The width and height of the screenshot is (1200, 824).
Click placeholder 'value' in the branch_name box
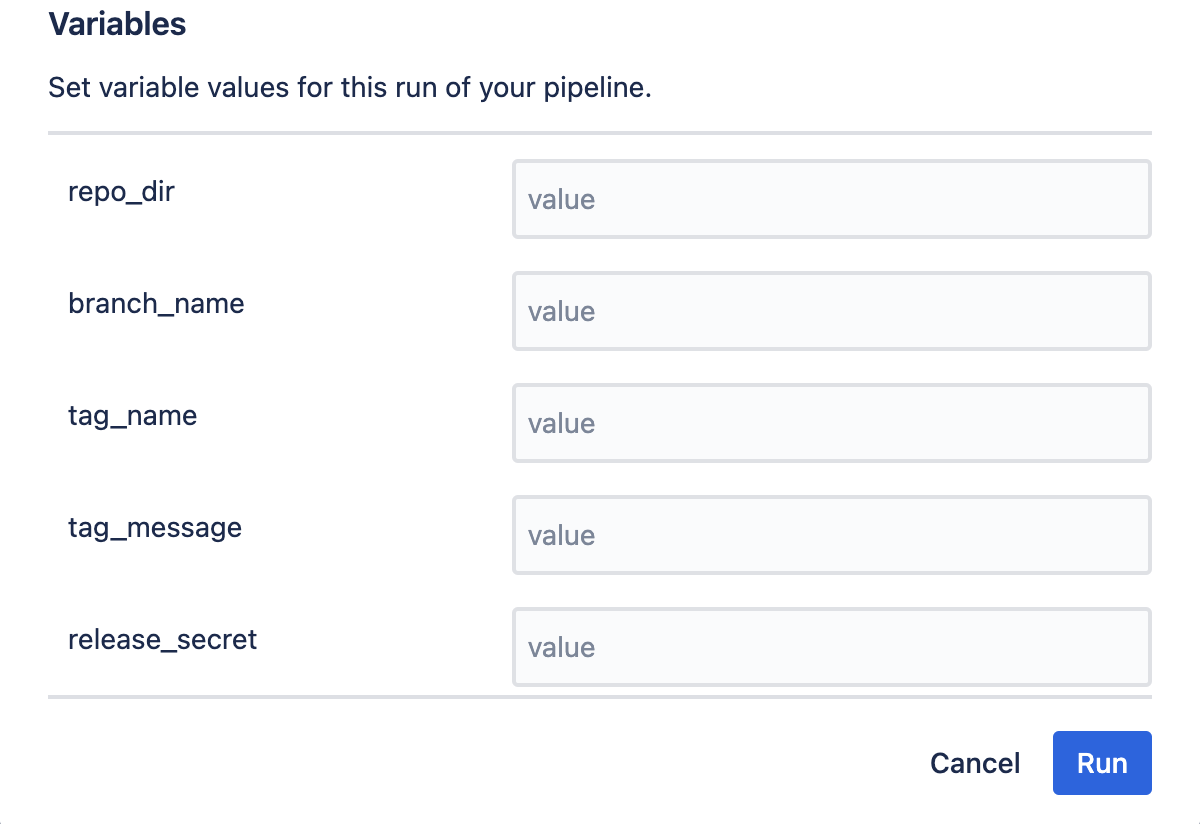pyautogui.click(x=561, y=311)
